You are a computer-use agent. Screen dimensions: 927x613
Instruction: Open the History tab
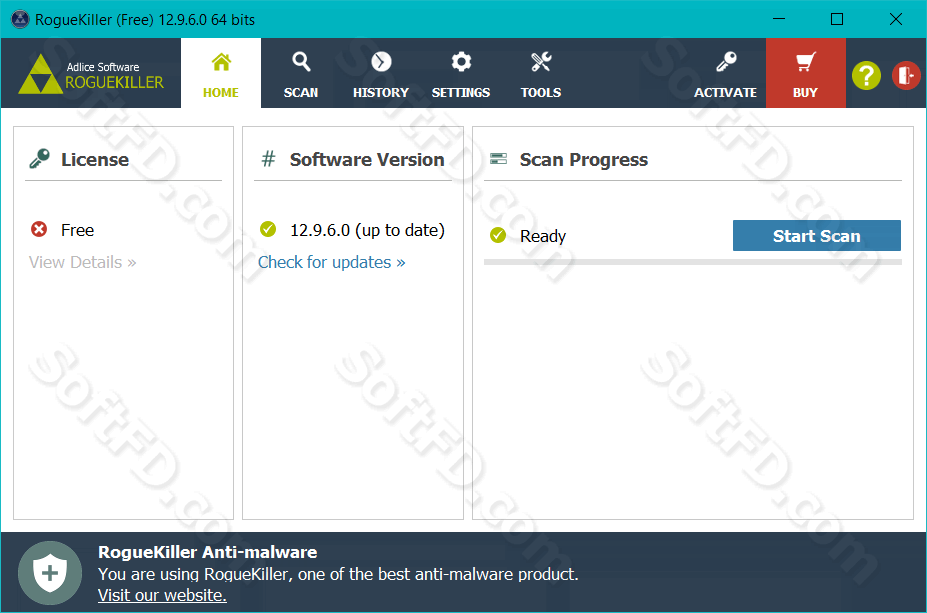[x=381, y=73]
